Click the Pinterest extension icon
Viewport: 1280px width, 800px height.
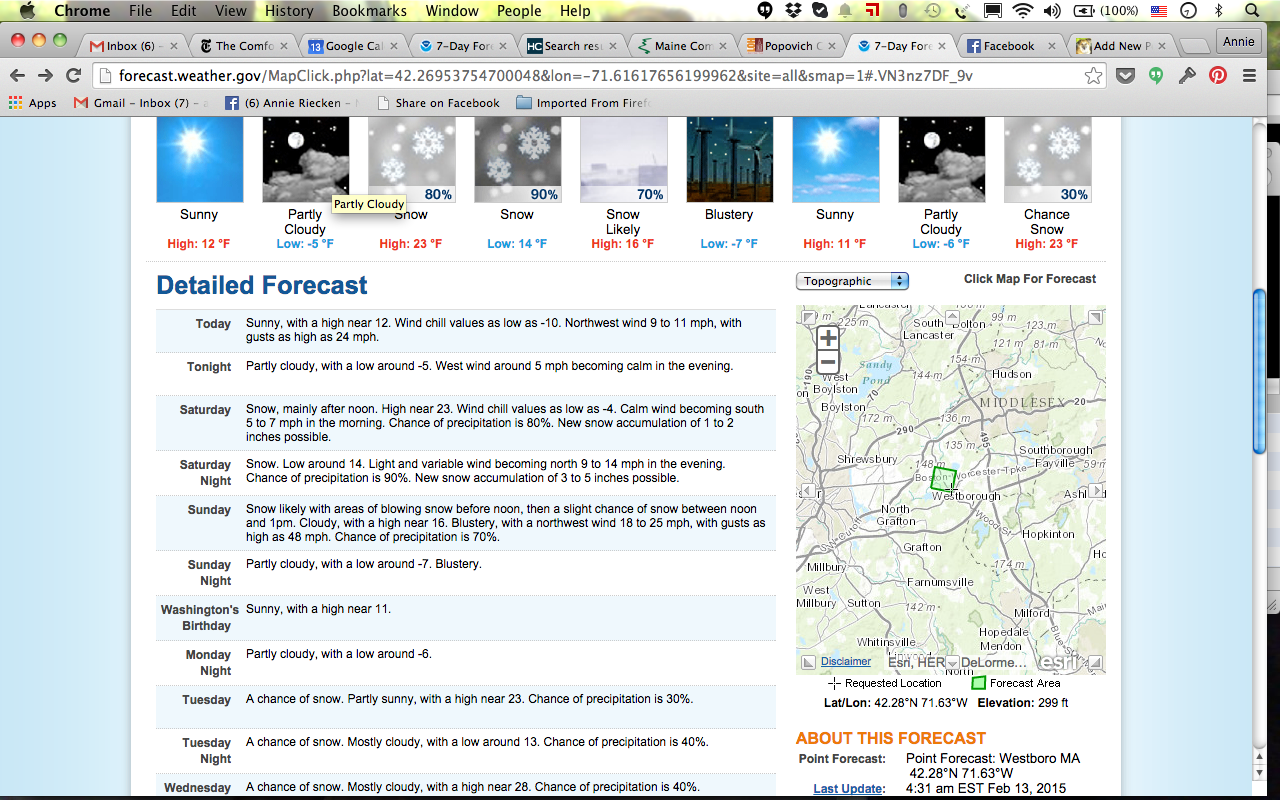tap(1218, 76)
